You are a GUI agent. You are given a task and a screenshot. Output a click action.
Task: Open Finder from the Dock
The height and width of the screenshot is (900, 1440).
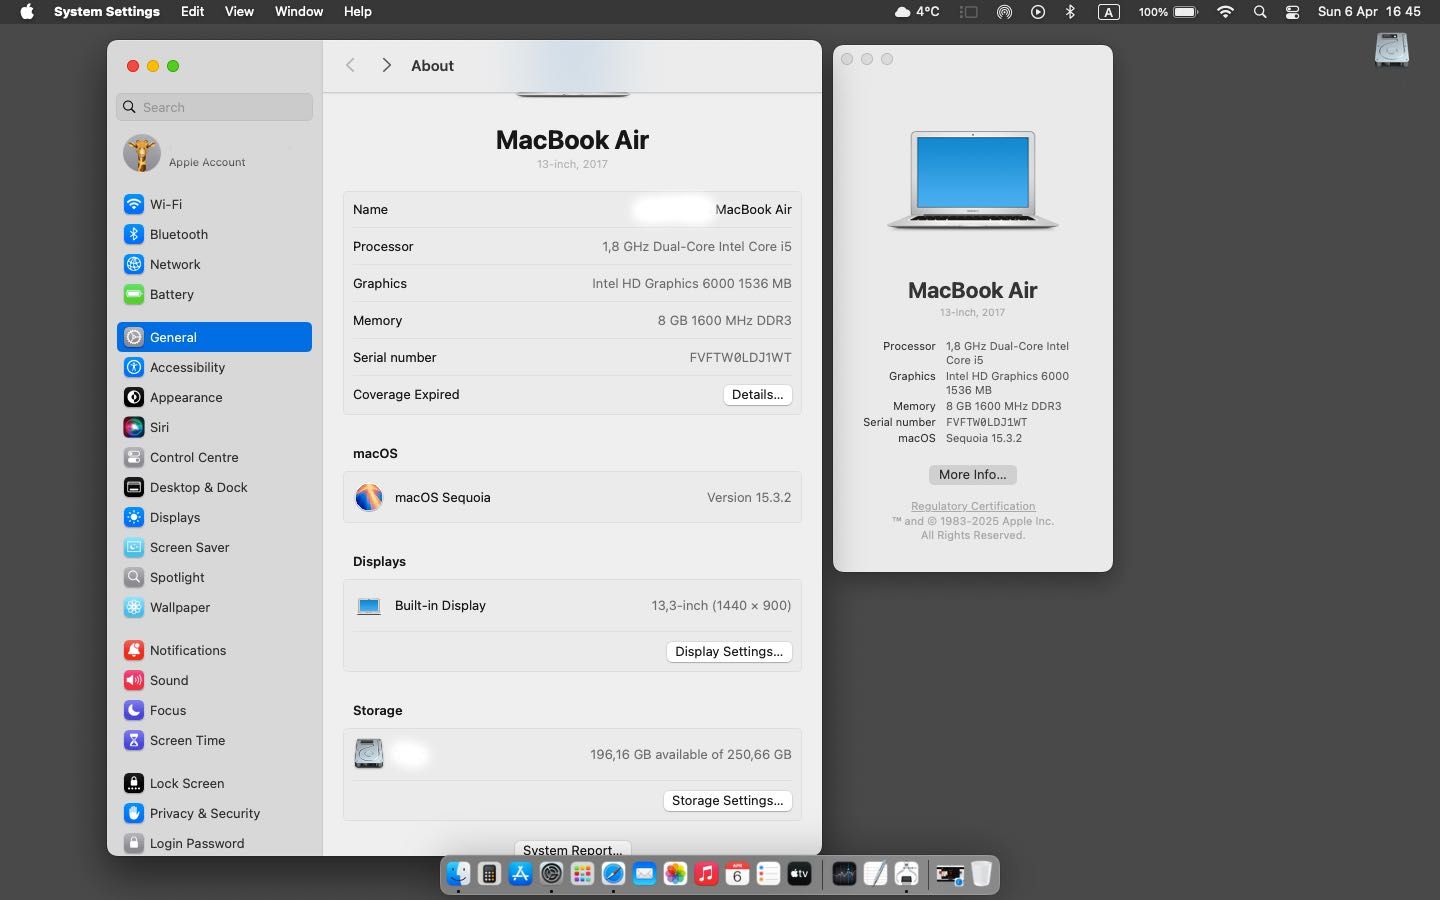tap(458, 874)
